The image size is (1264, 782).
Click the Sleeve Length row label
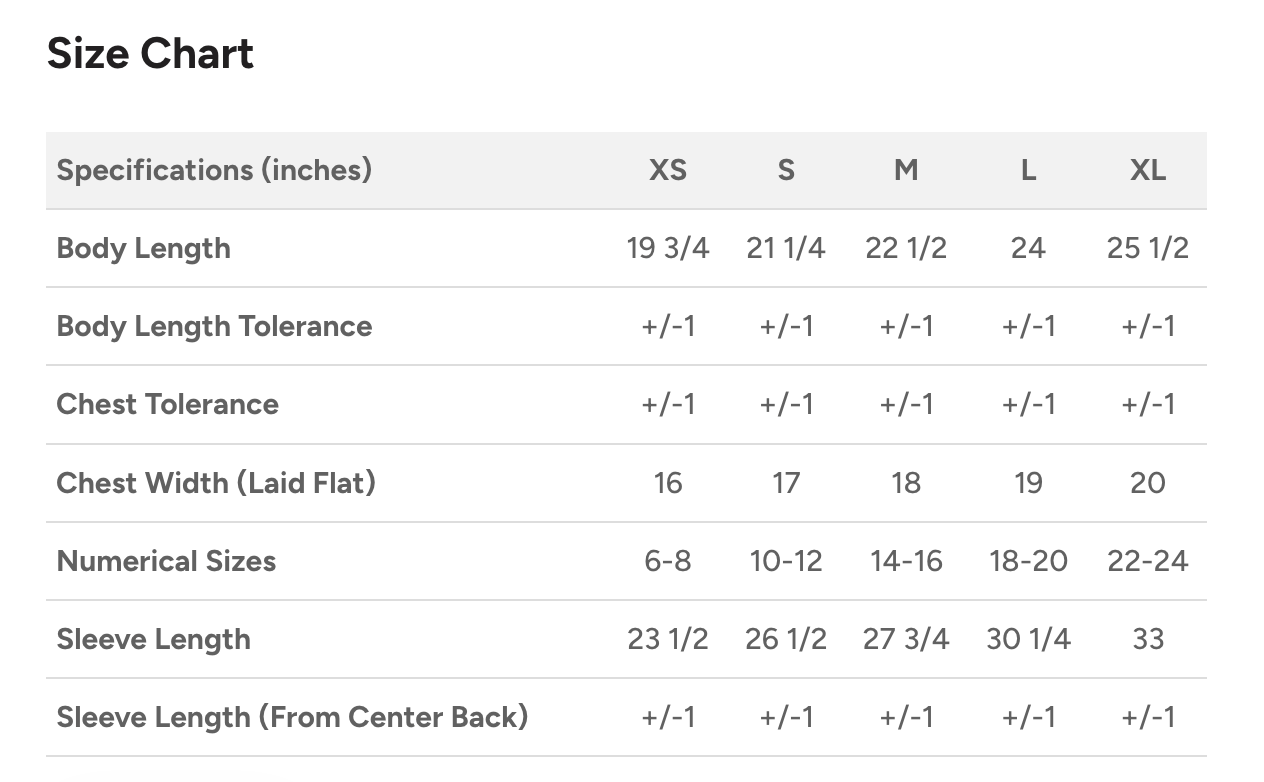coord(153,639)
